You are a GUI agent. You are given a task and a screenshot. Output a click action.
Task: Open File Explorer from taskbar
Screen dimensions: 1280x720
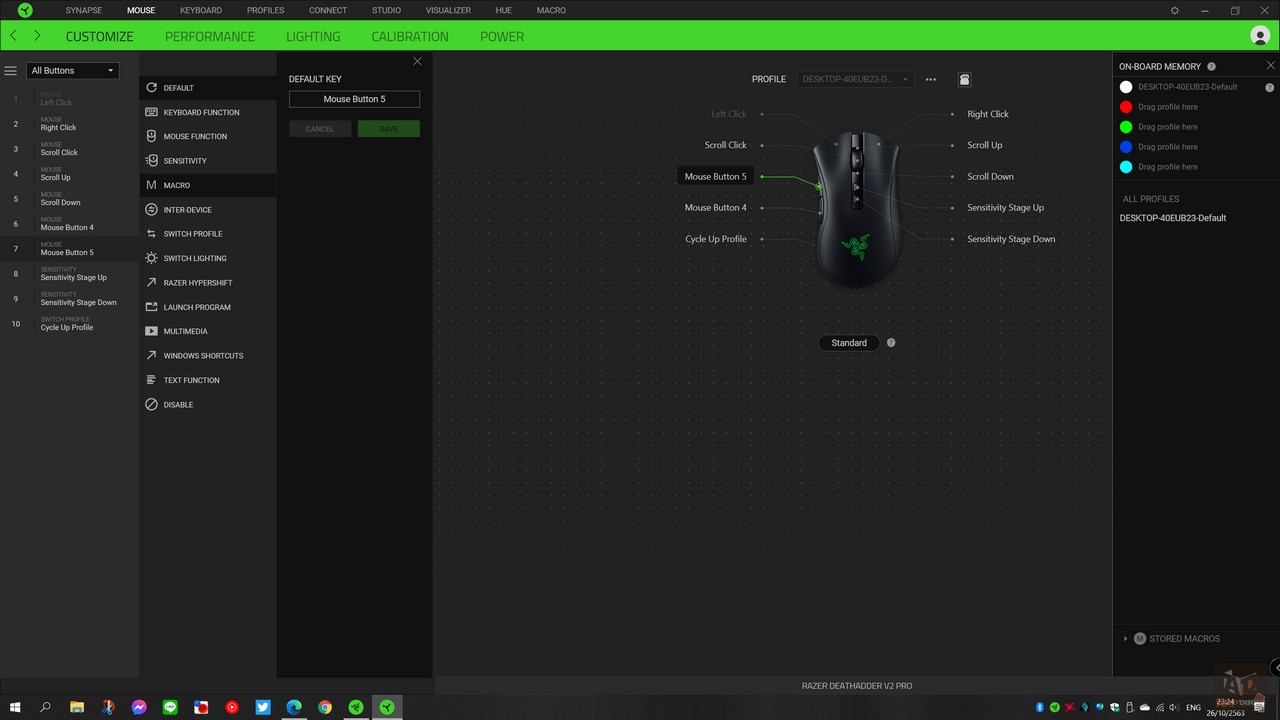click(77, 707)
